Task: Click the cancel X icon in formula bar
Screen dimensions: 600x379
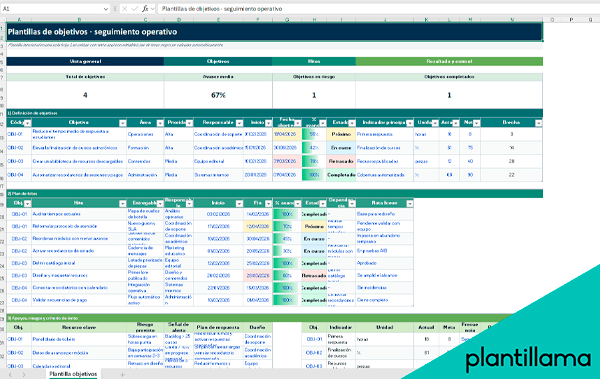Action: tap(124, 8)
